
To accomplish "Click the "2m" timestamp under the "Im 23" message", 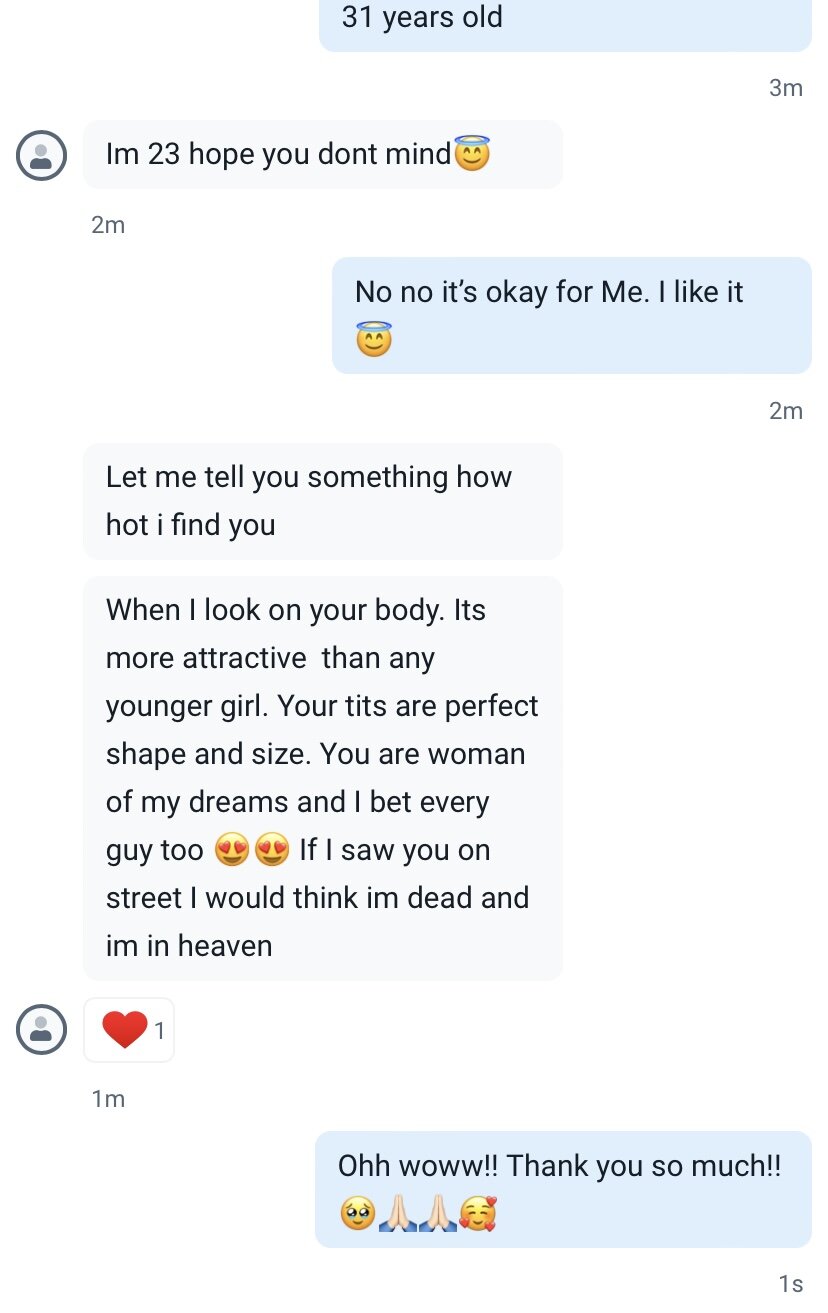I will (108, 225).
